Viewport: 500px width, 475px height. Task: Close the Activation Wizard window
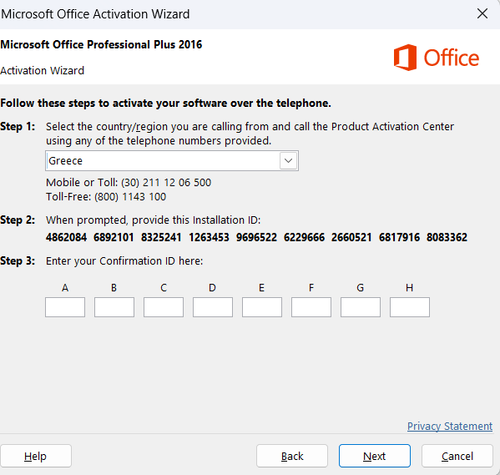tap(482, 14)
